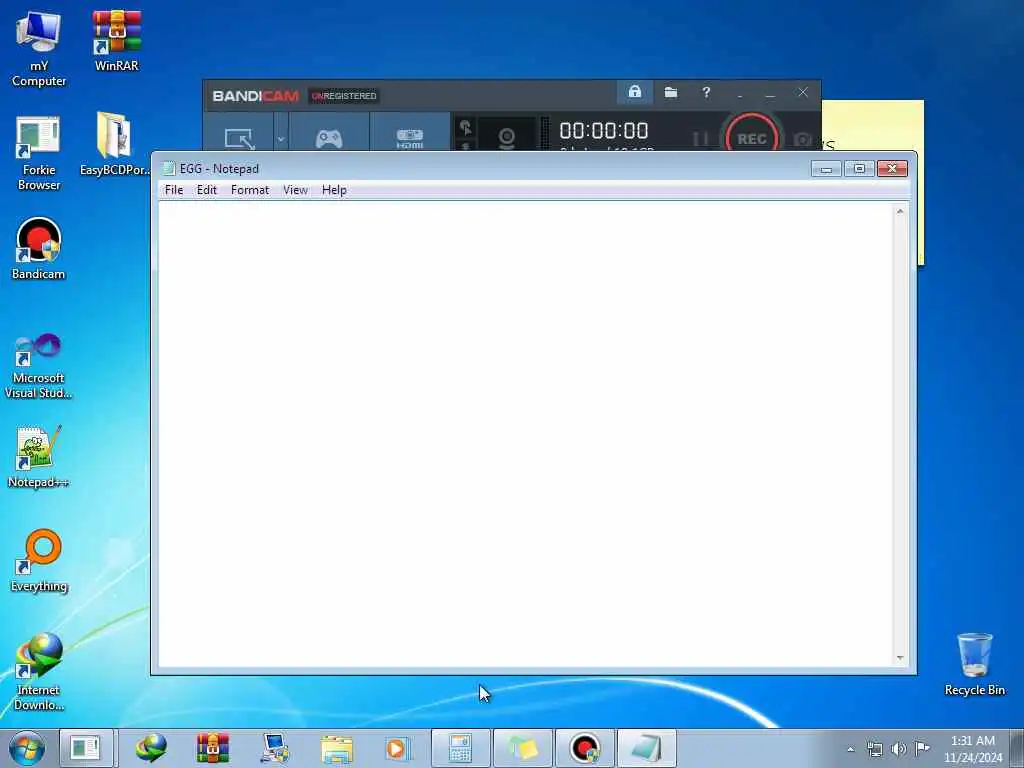Switch to Calculator taskbar button
1024x768 pixels.
pos(460,748)
